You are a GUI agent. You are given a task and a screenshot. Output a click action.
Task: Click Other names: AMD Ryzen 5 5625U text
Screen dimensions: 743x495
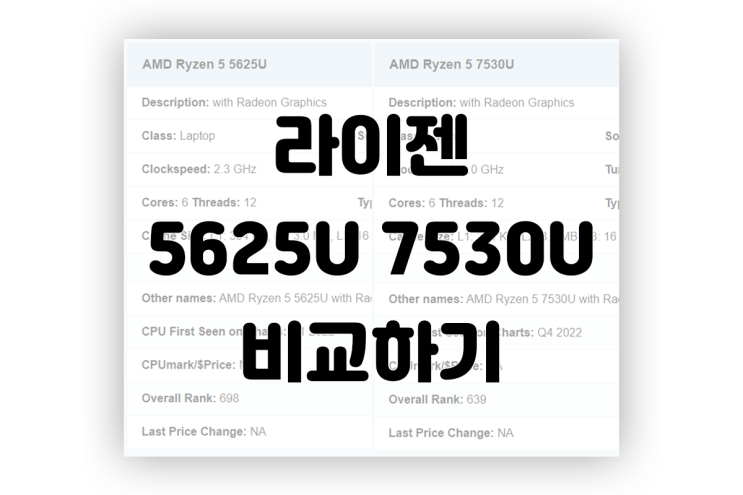(x=256, y=298)
